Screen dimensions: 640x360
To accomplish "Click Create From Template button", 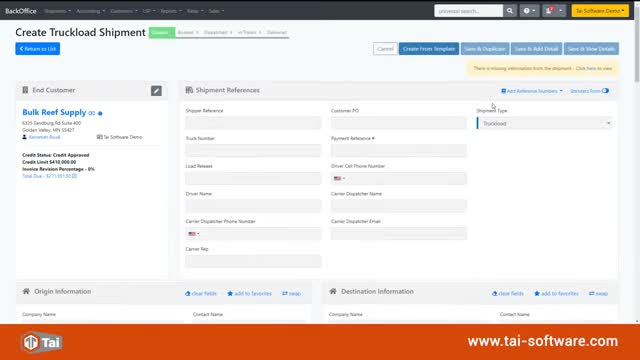I will (429, 49).
